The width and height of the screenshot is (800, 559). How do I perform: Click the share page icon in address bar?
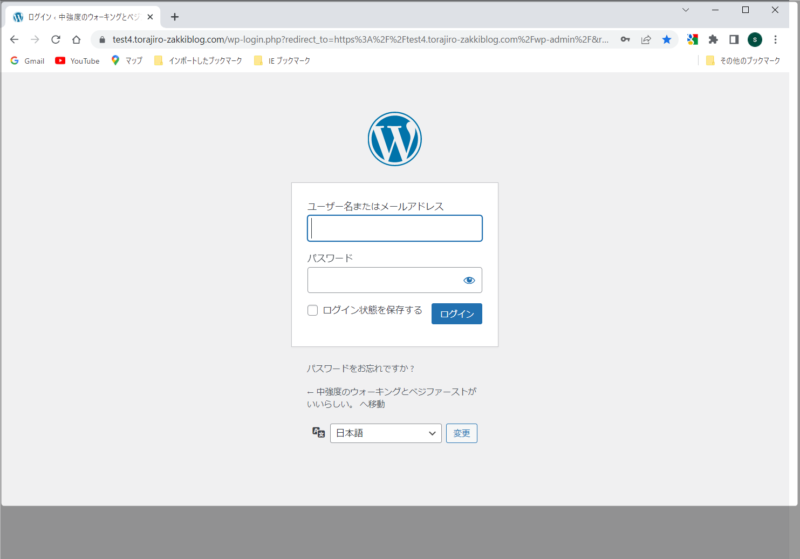(646, 39)
